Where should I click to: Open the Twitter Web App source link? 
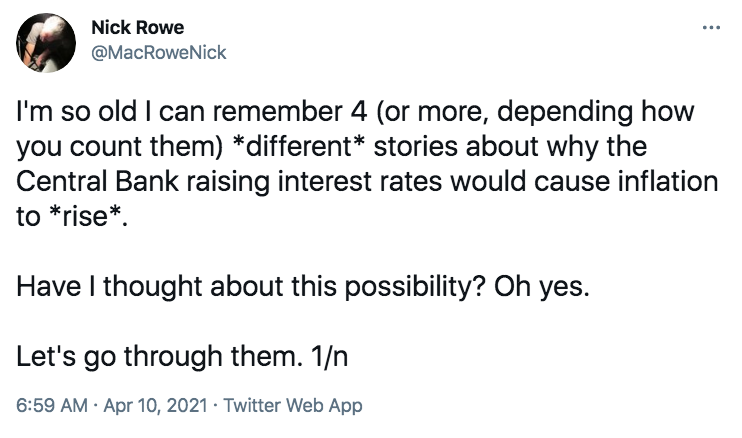[293, 406]
